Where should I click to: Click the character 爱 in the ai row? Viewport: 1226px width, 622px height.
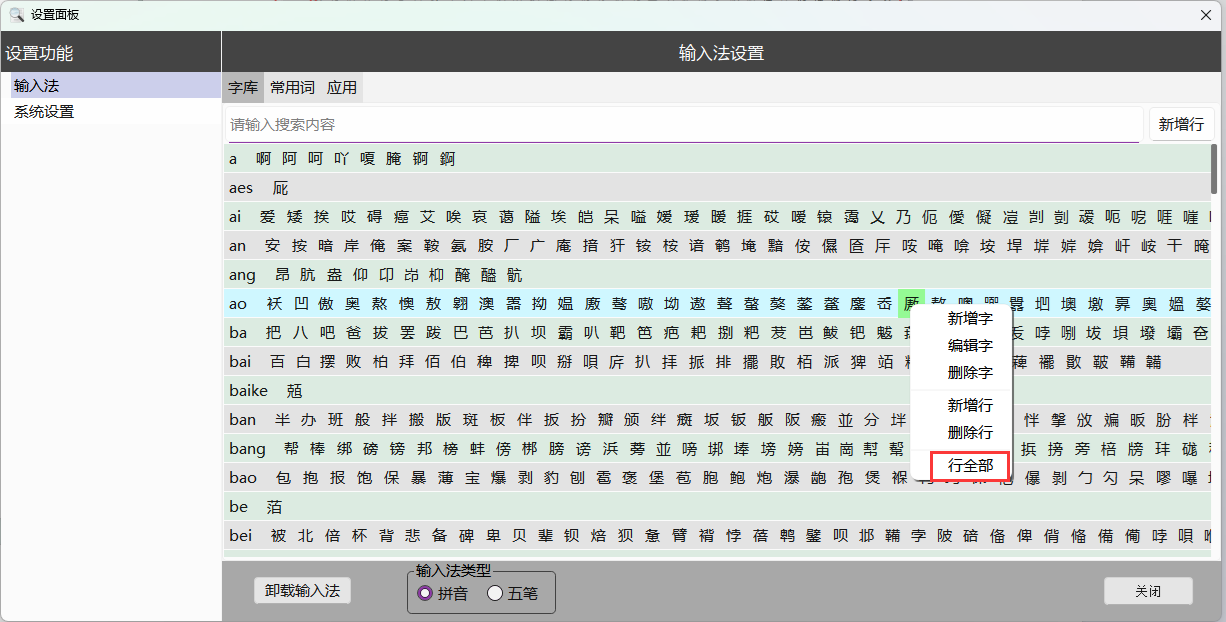click(267, 217)
